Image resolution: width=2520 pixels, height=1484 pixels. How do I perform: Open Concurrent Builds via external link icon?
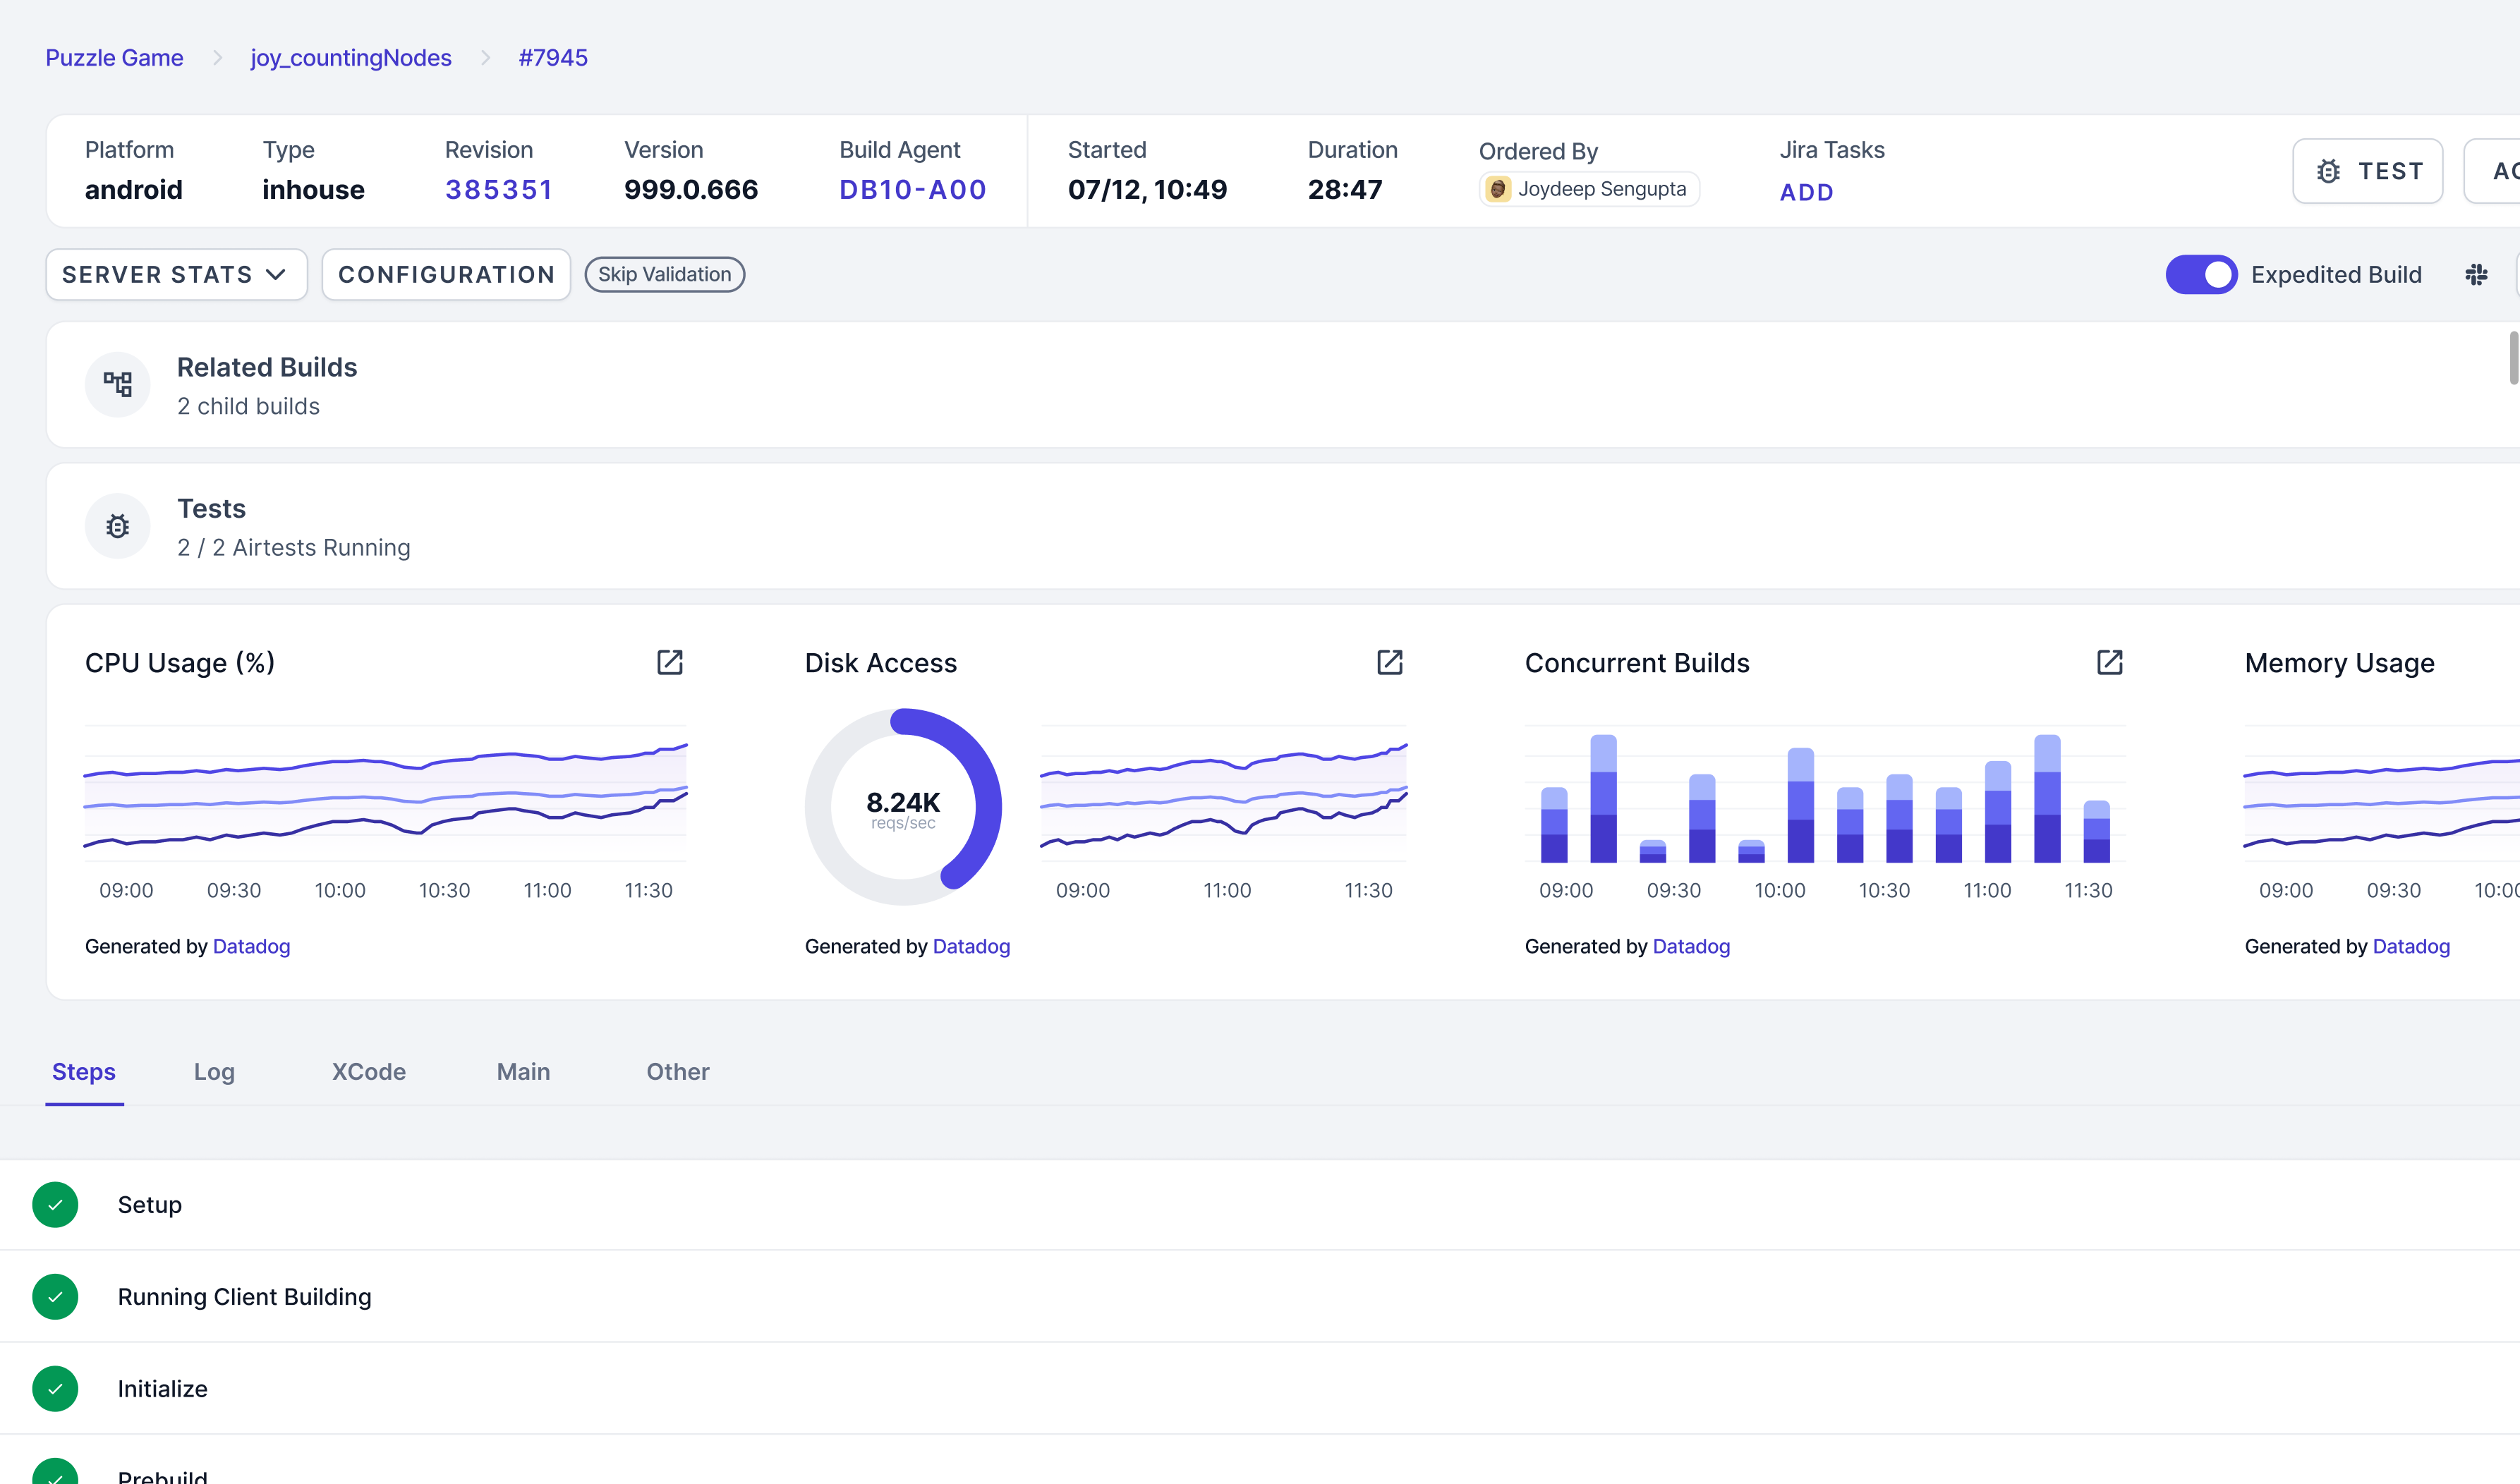[2109, 662]
